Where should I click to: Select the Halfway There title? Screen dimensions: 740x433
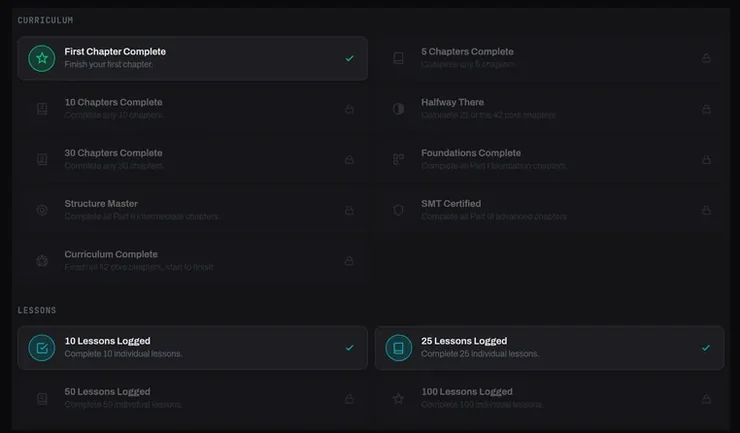[x=453, y=102]
